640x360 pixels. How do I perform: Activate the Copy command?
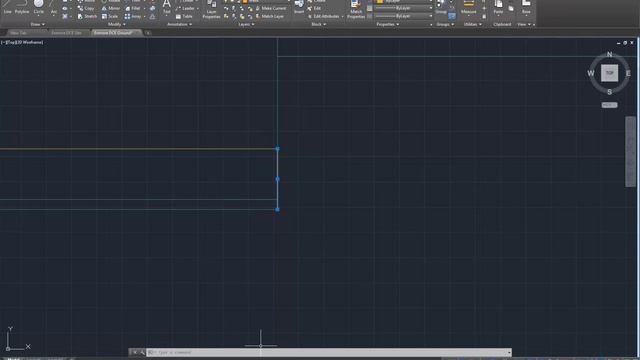[x=86, y=8]
